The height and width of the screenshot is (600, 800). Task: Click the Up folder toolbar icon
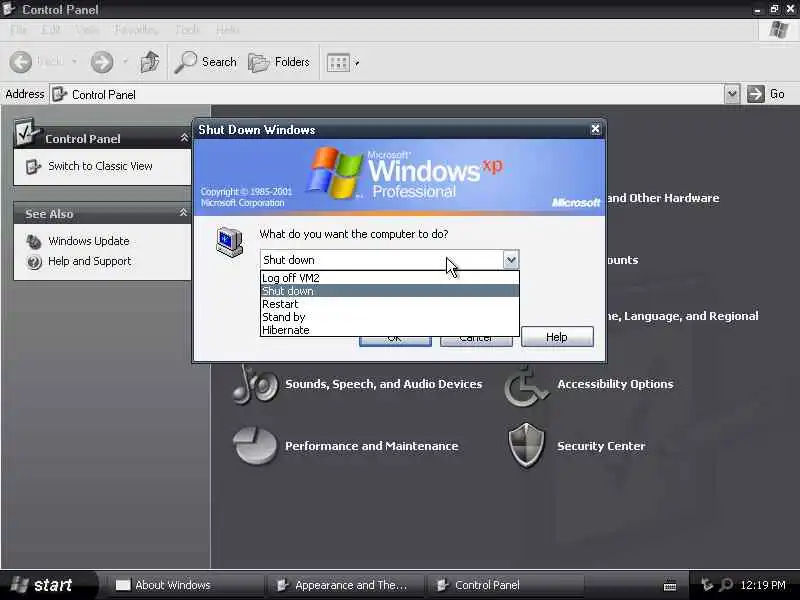tap(149, 62)
